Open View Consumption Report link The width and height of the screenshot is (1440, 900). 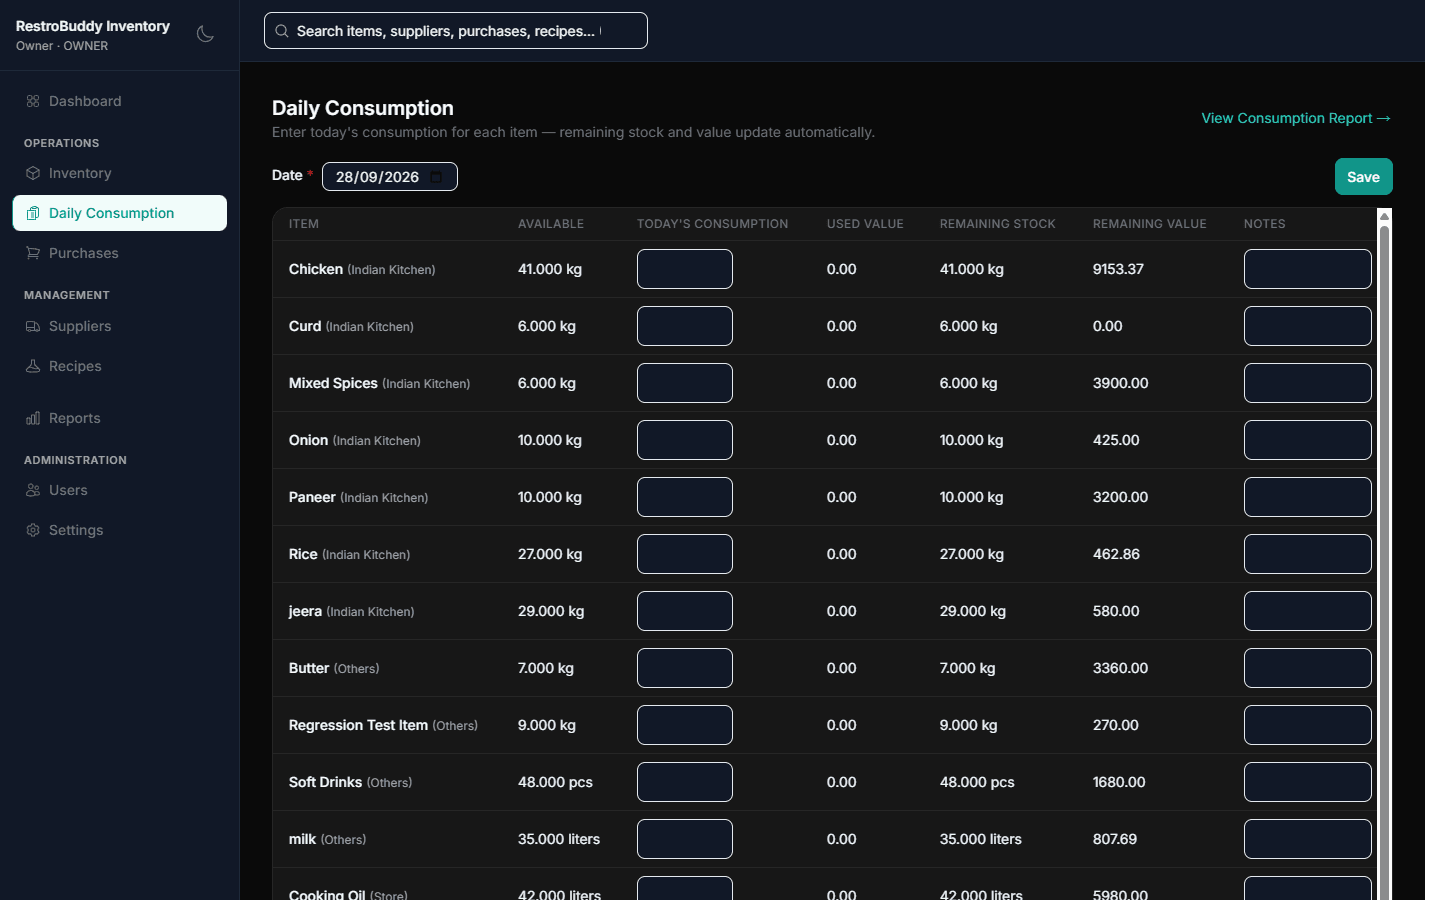click(1296, 118)
